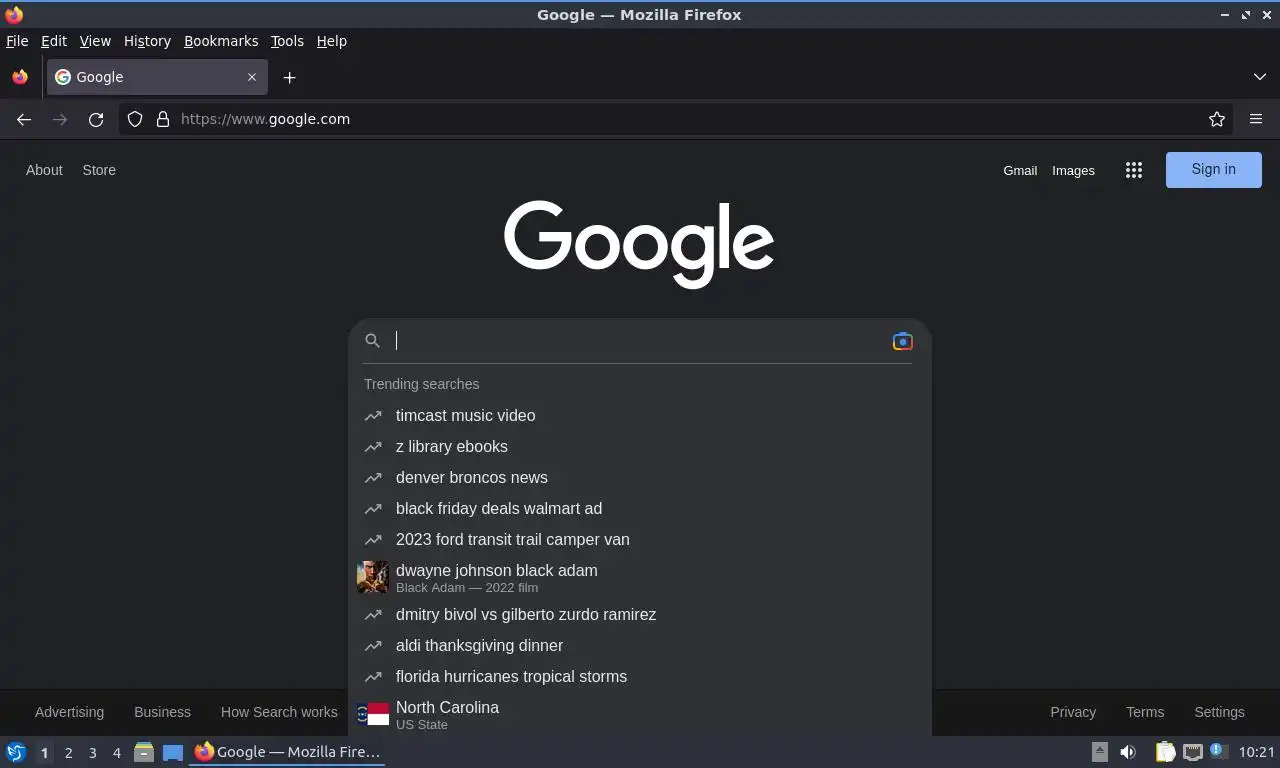Open How Search works link
This screenshot has width=1280, height=768.
[279, 712]
